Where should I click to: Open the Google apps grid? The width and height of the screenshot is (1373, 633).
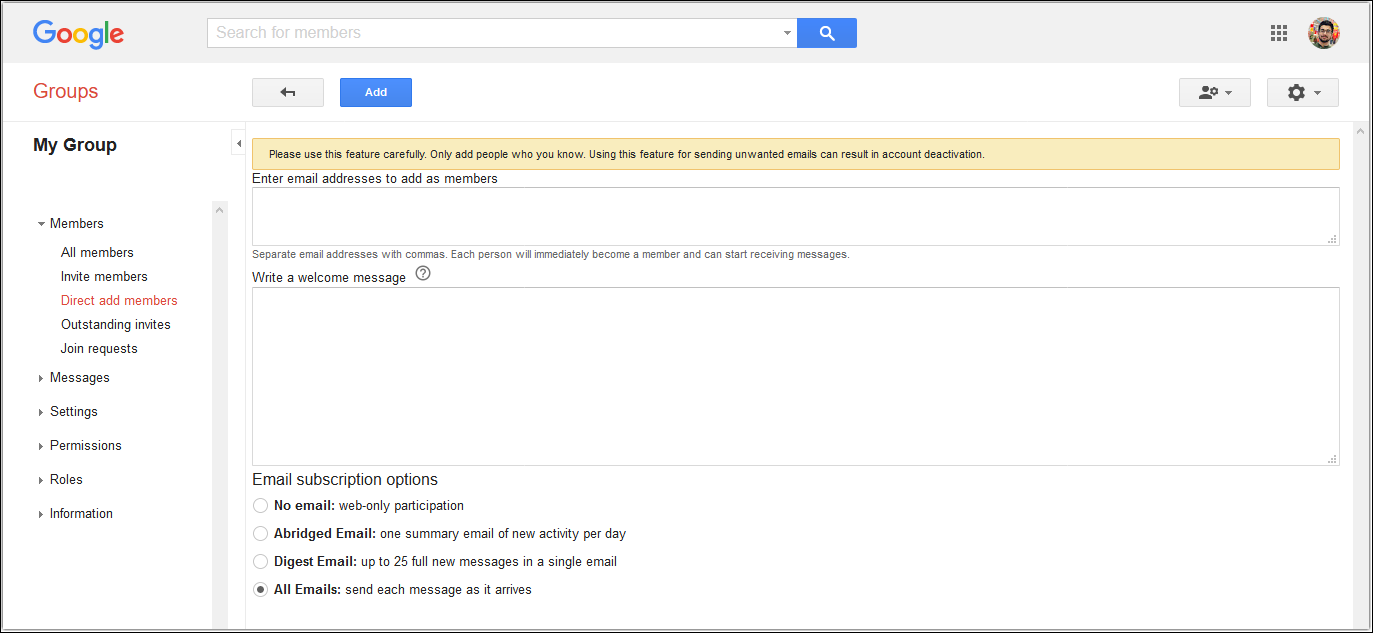(1278, 32)
